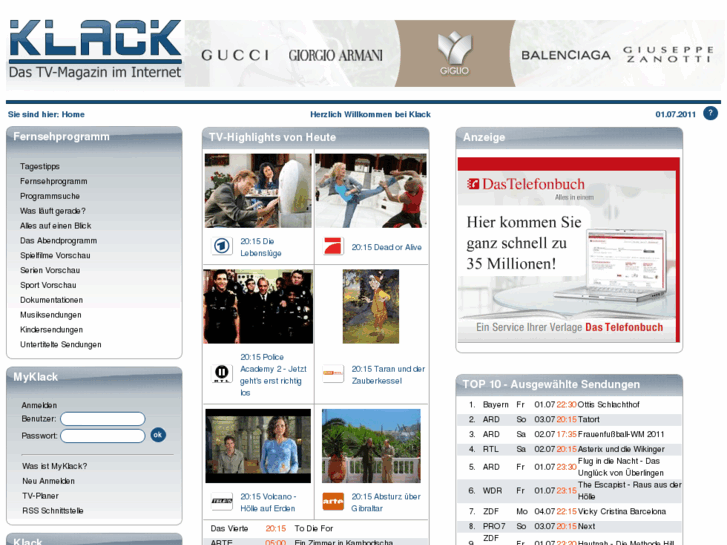
Task: Open Tatort in TOP 10 list
Action: tap(588, 419)
